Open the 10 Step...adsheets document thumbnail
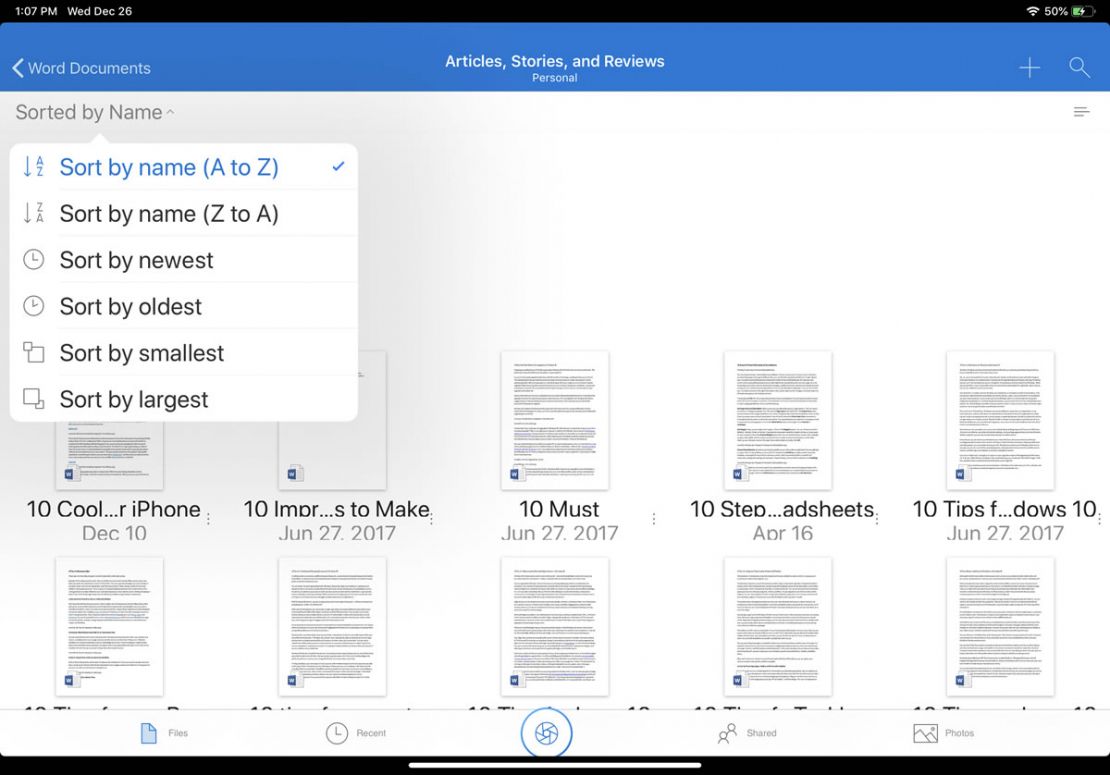This screenshot has width=1110, height=775. click(777, 420)
